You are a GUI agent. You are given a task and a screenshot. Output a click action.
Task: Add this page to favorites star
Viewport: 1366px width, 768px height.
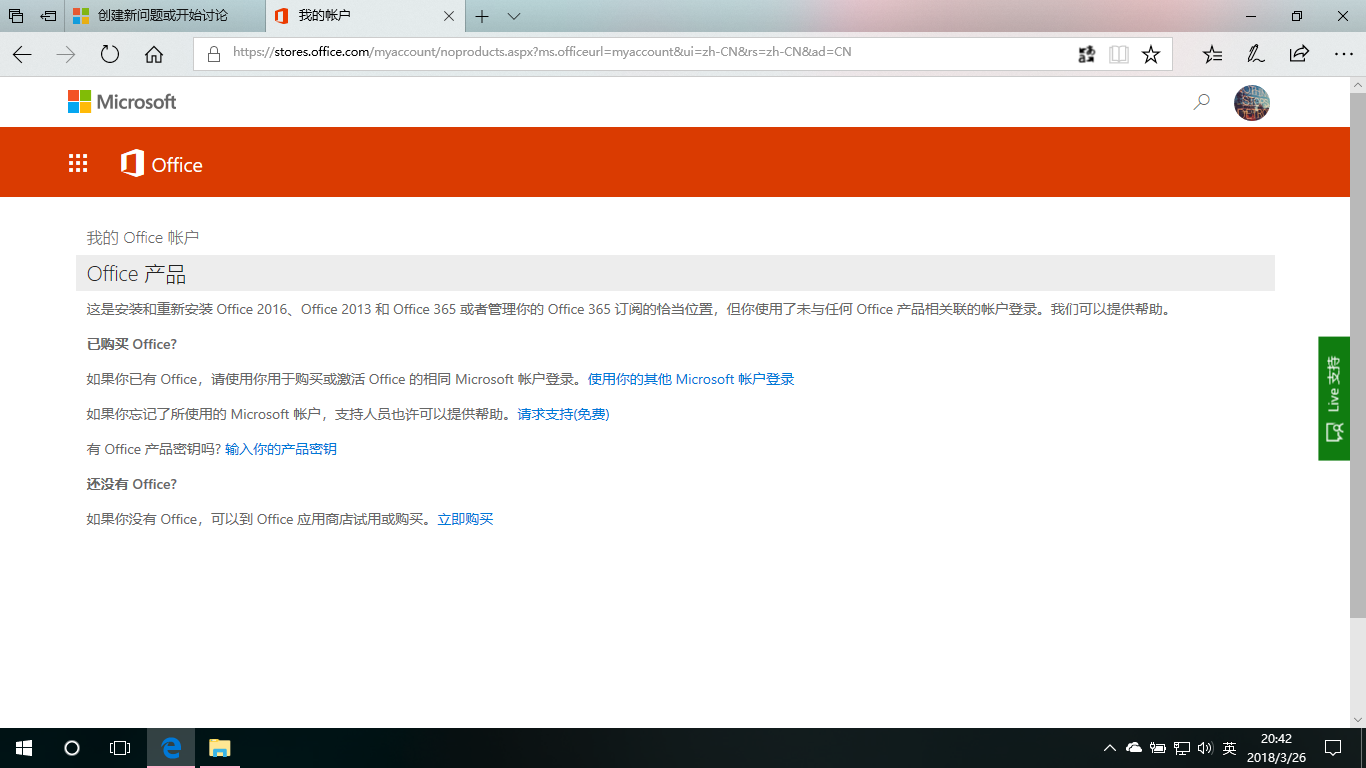(x=1151, y=54)
